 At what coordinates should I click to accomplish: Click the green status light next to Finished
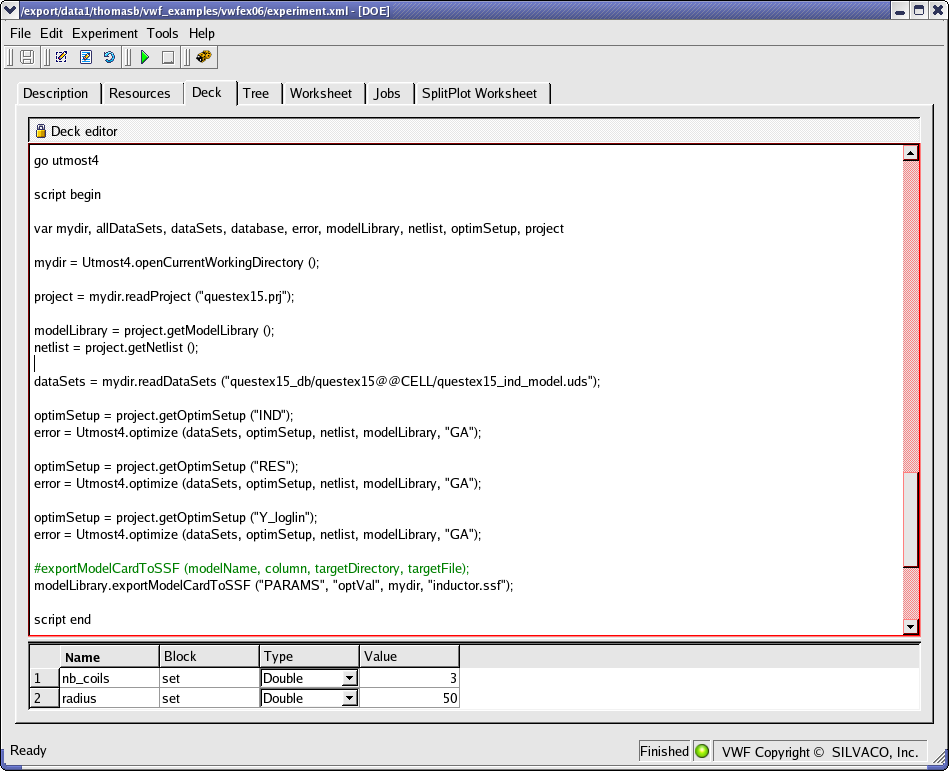(x=701, y=751)
